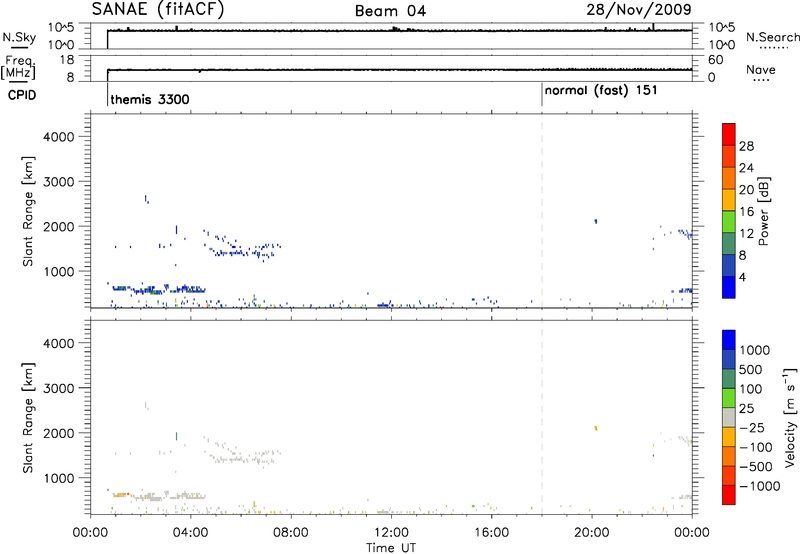This screenshot has width=800, height=554.
Task: Click the '1000' velocity colorbar tick
Action: click(754, 350)
